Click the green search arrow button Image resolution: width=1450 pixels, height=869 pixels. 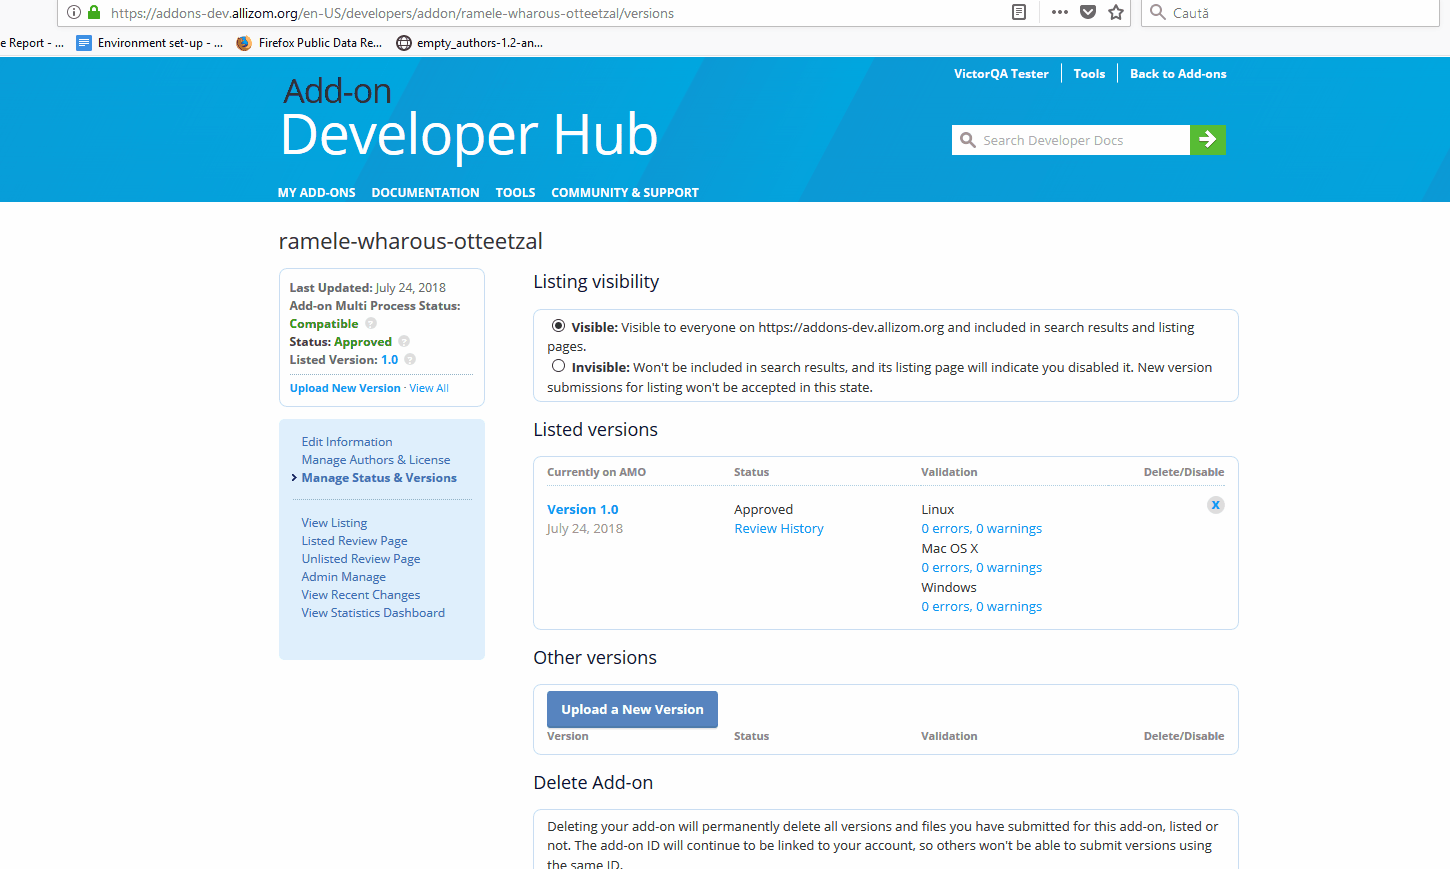(x=1208, y=140)
